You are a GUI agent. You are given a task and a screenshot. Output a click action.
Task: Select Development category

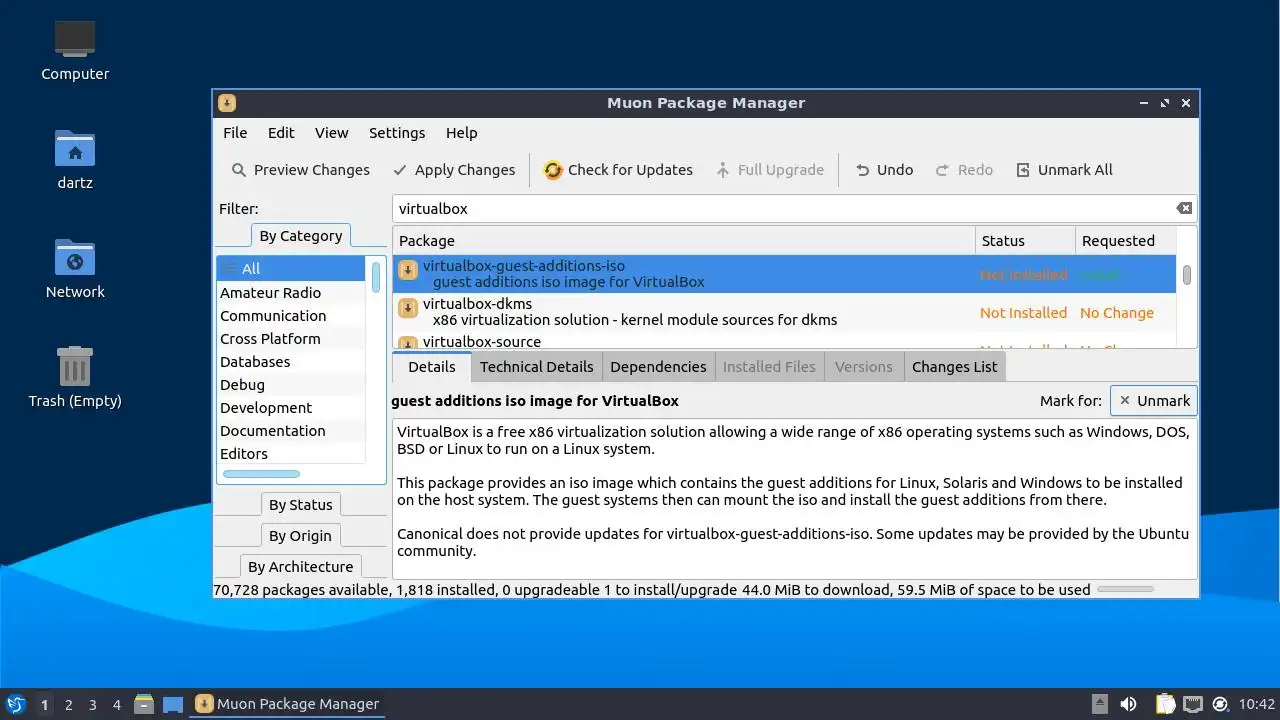[x=292, y=408]
